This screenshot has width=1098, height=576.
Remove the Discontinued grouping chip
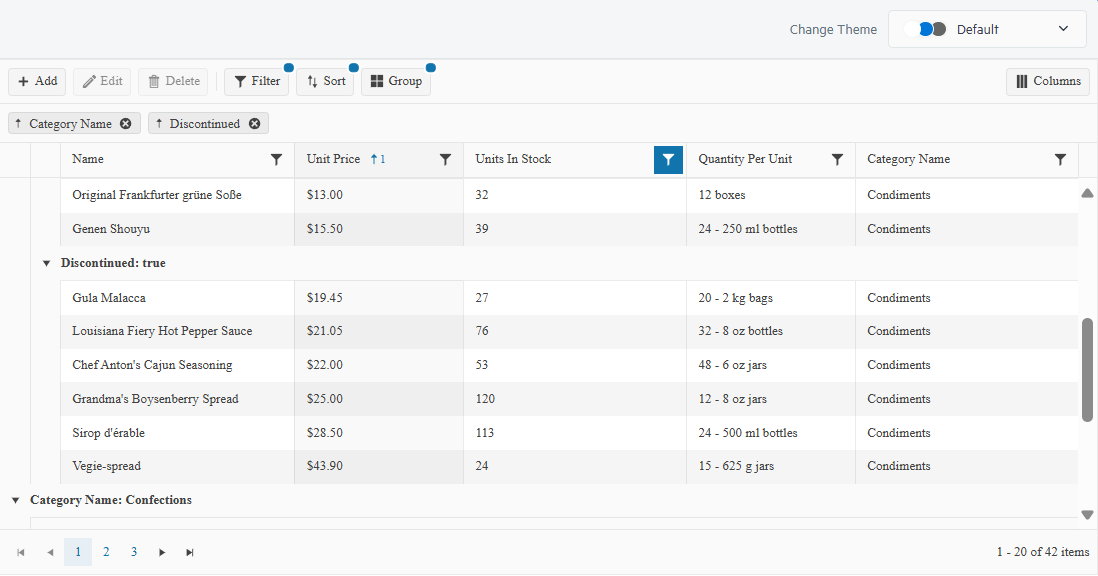(x=254, y=123)
